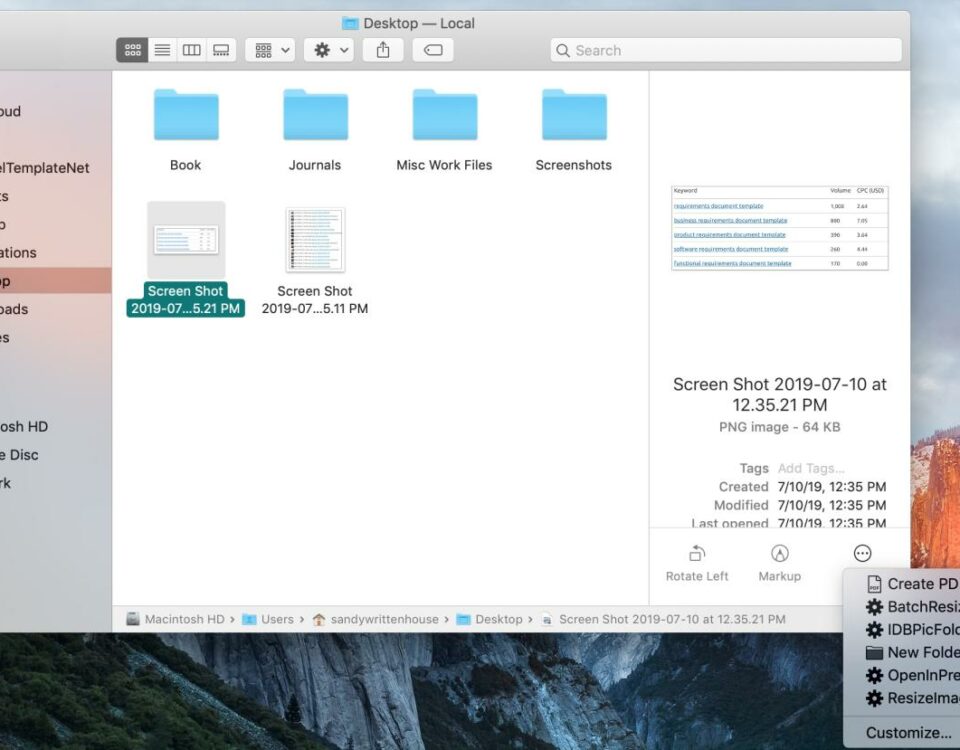Click the Desktop — Local window title

(409, 23)
